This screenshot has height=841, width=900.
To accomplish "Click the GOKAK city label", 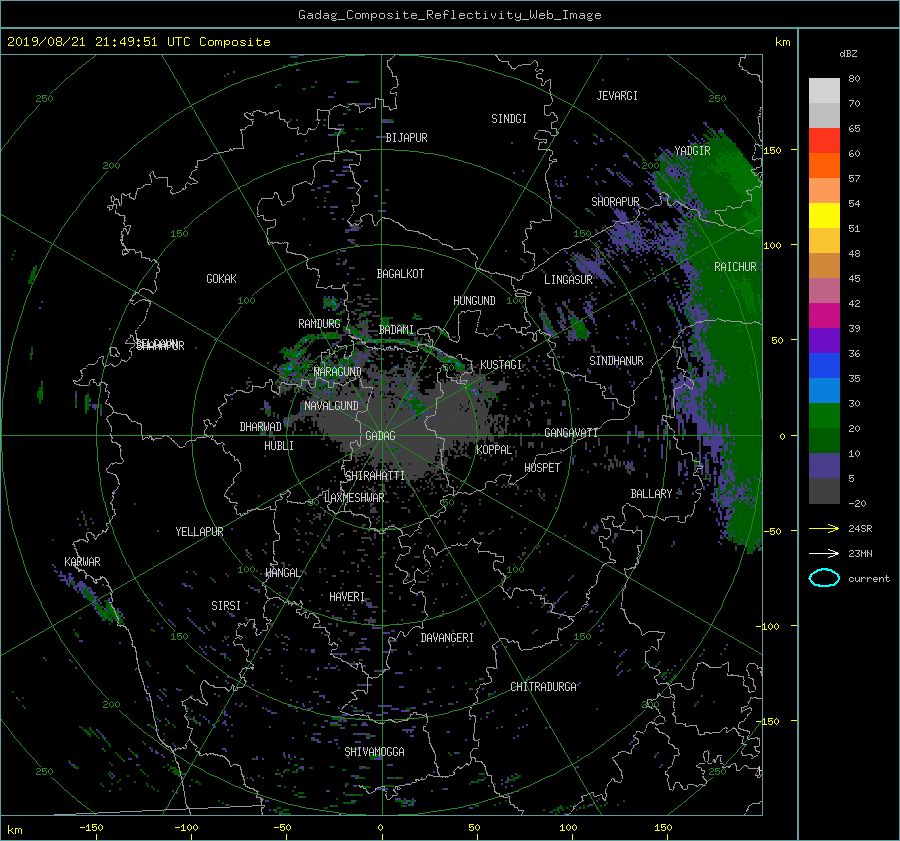I will (221, 279).
